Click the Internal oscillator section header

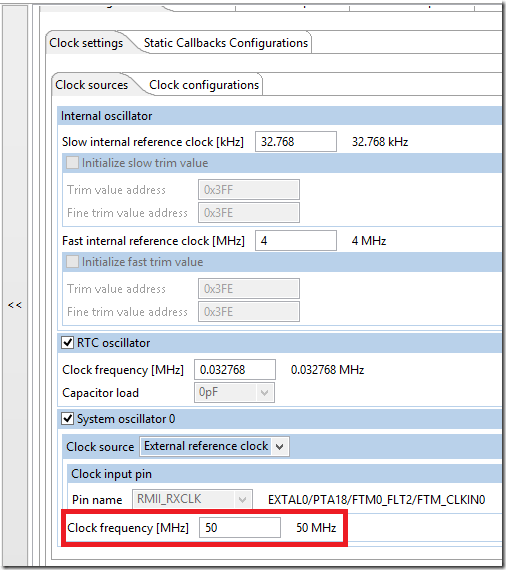280,116
